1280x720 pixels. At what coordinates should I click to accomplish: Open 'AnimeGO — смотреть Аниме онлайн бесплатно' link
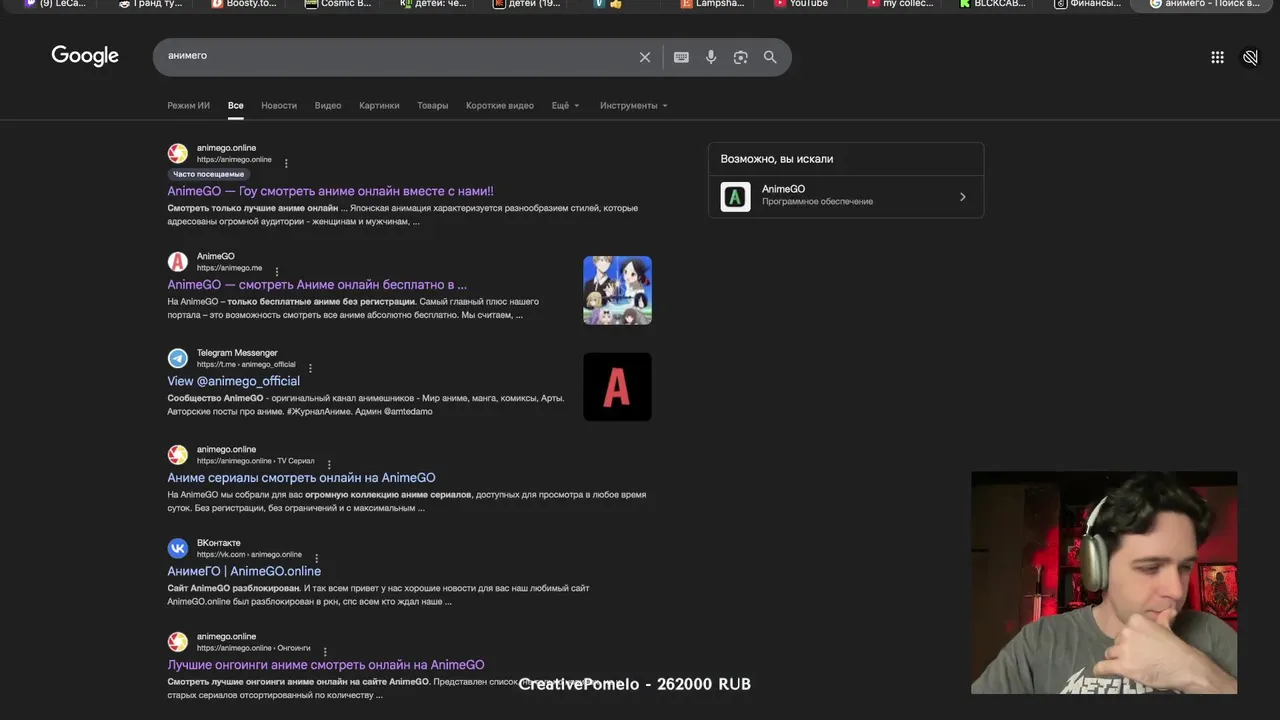pos(317,285)
